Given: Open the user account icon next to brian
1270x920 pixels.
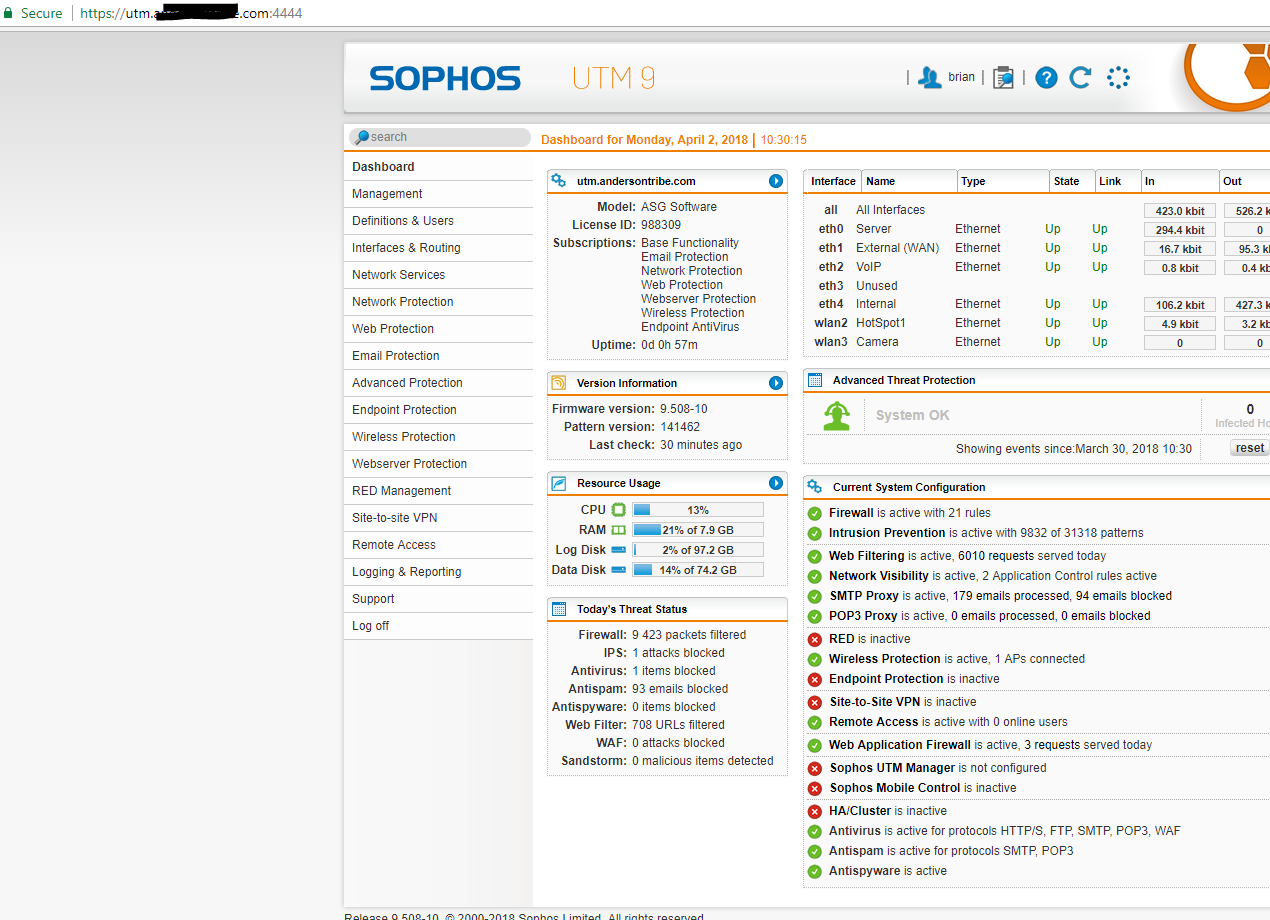Looking at the screenshot, I should [x=930, y=78].
